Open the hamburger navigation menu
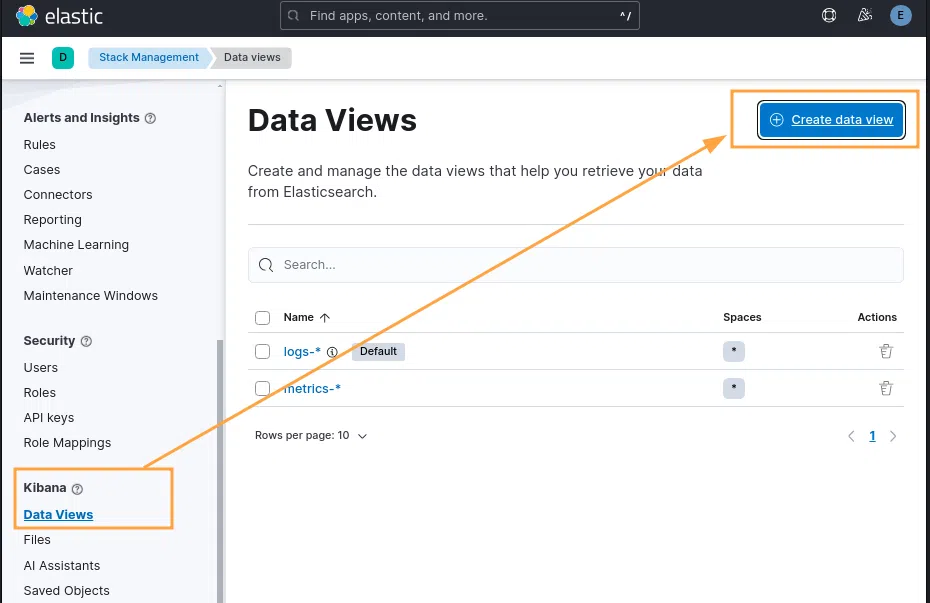The width and height of the screenshot is (930, 603). pos(27,58)
